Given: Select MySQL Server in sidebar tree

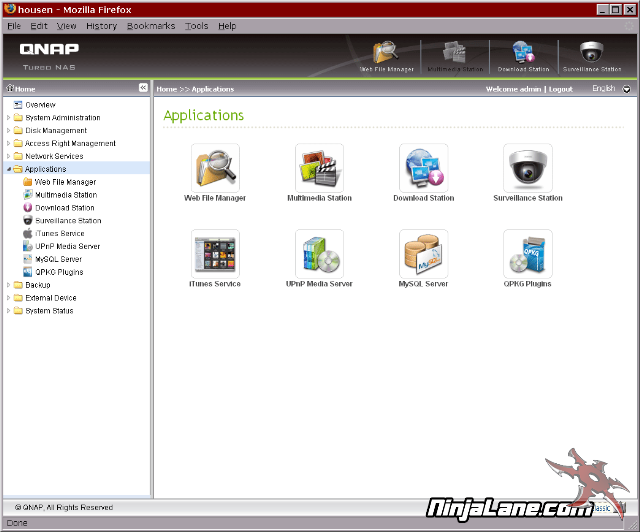Looking at the screenshot, I should click(58, 259).
